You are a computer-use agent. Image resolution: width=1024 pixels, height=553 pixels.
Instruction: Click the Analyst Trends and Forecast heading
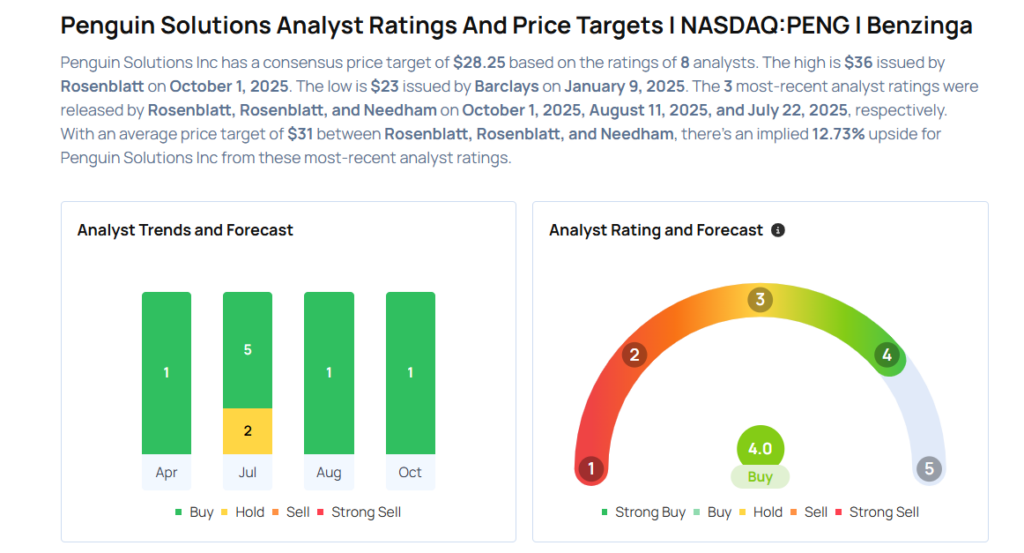tap(185, 230)
